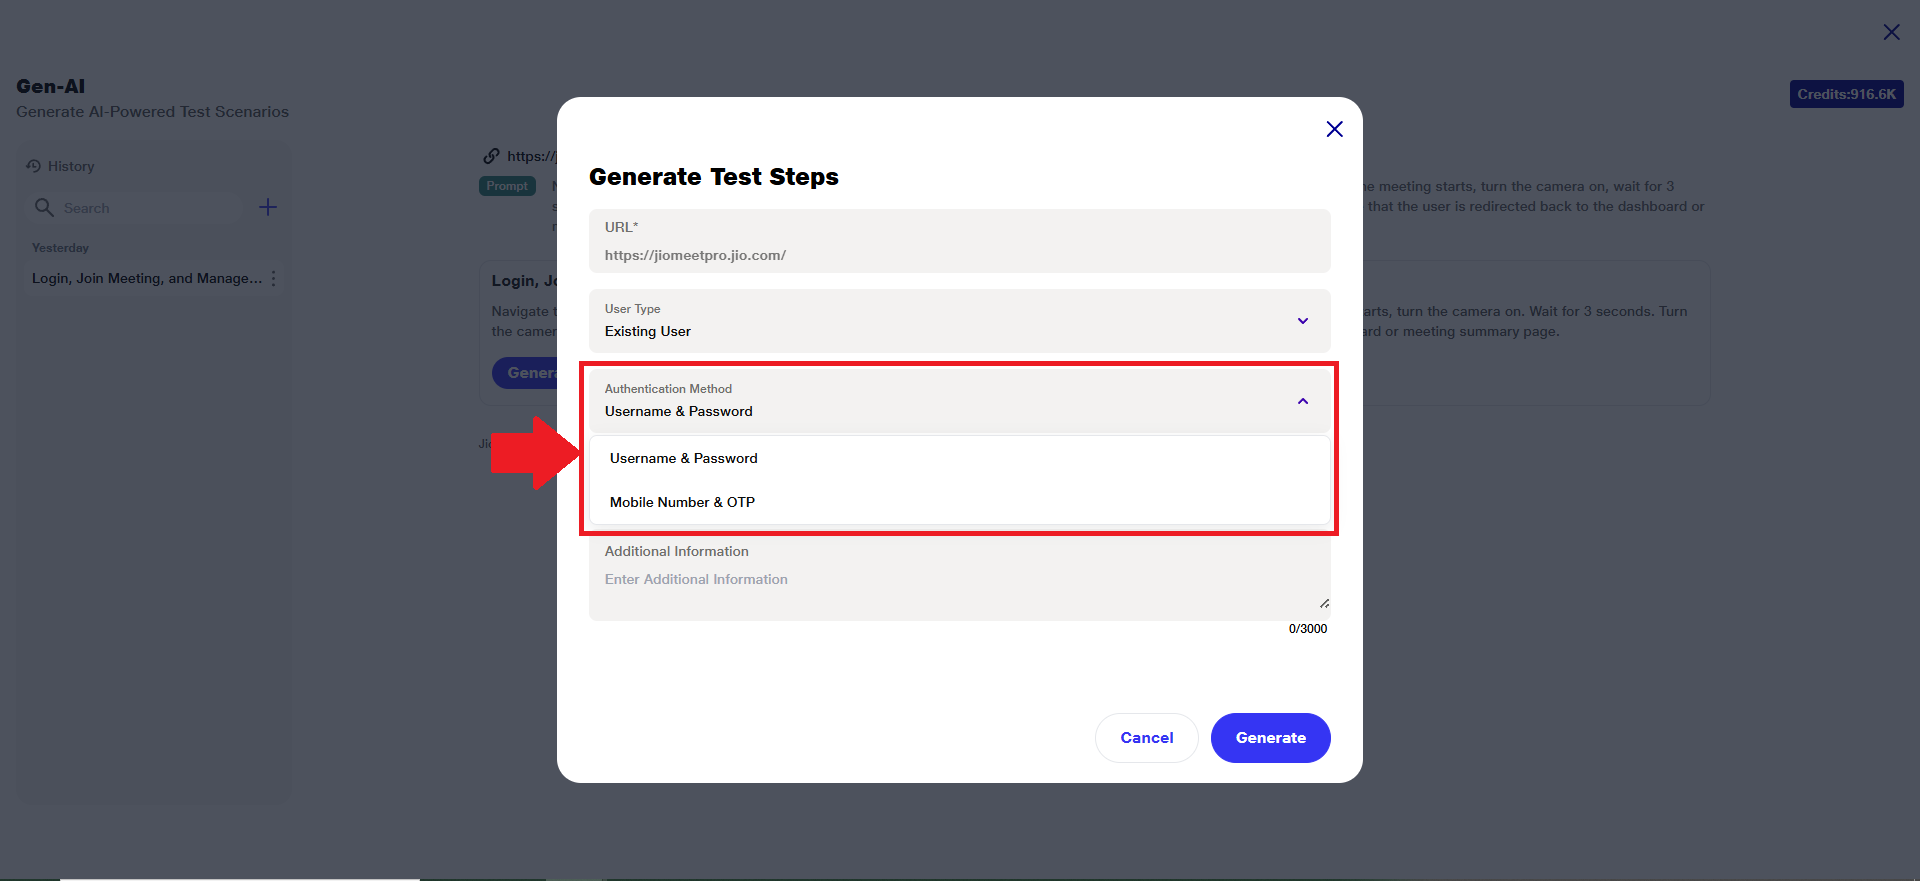Viewport: 1920px width, 881px height.
Task: Close the Gen-AI panel with top-right X
Action: [1891, 32]
